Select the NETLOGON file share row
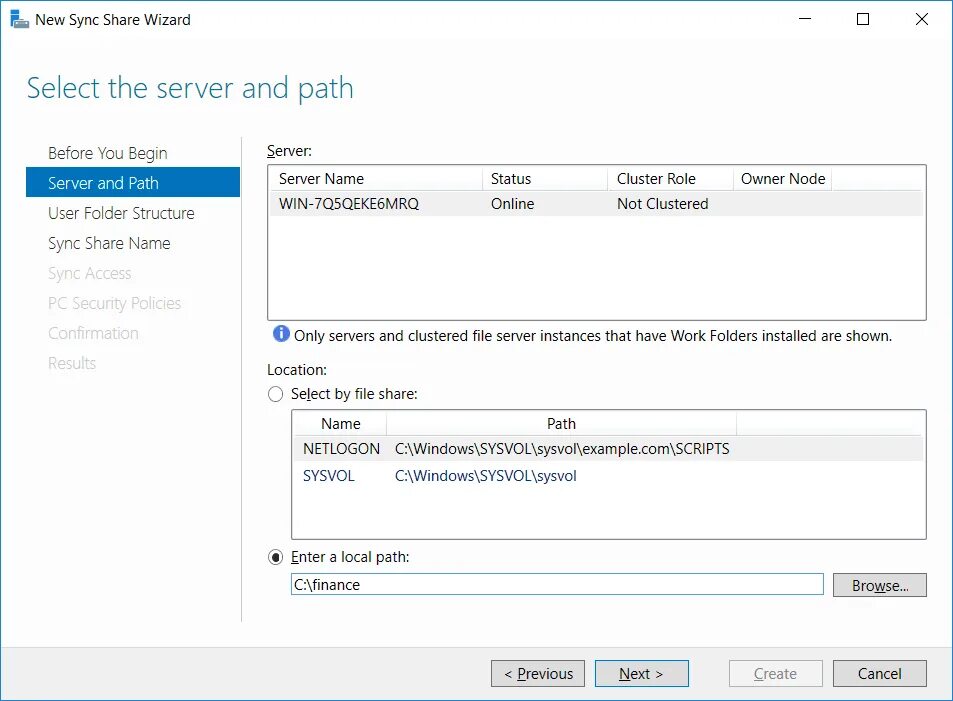 click(608, 449)
